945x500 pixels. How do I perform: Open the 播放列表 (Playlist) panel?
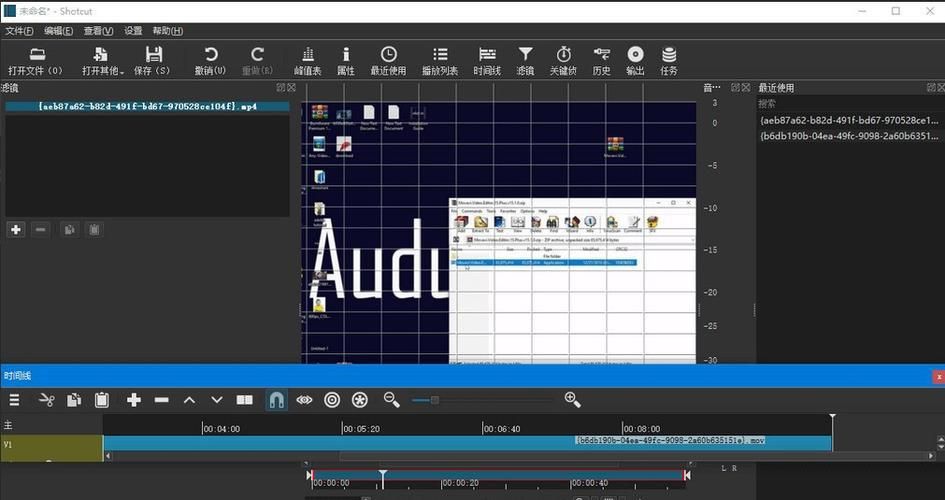(x=439, y=59)
